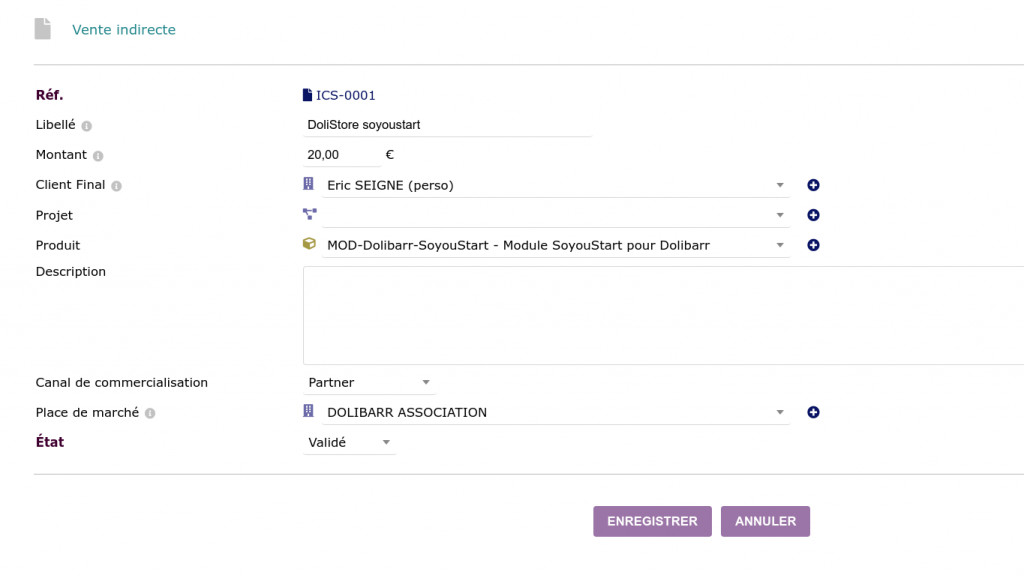Click the info icon beside Client Final
The width and height of the screenshot is (1024, 581).
pos(117,186)
